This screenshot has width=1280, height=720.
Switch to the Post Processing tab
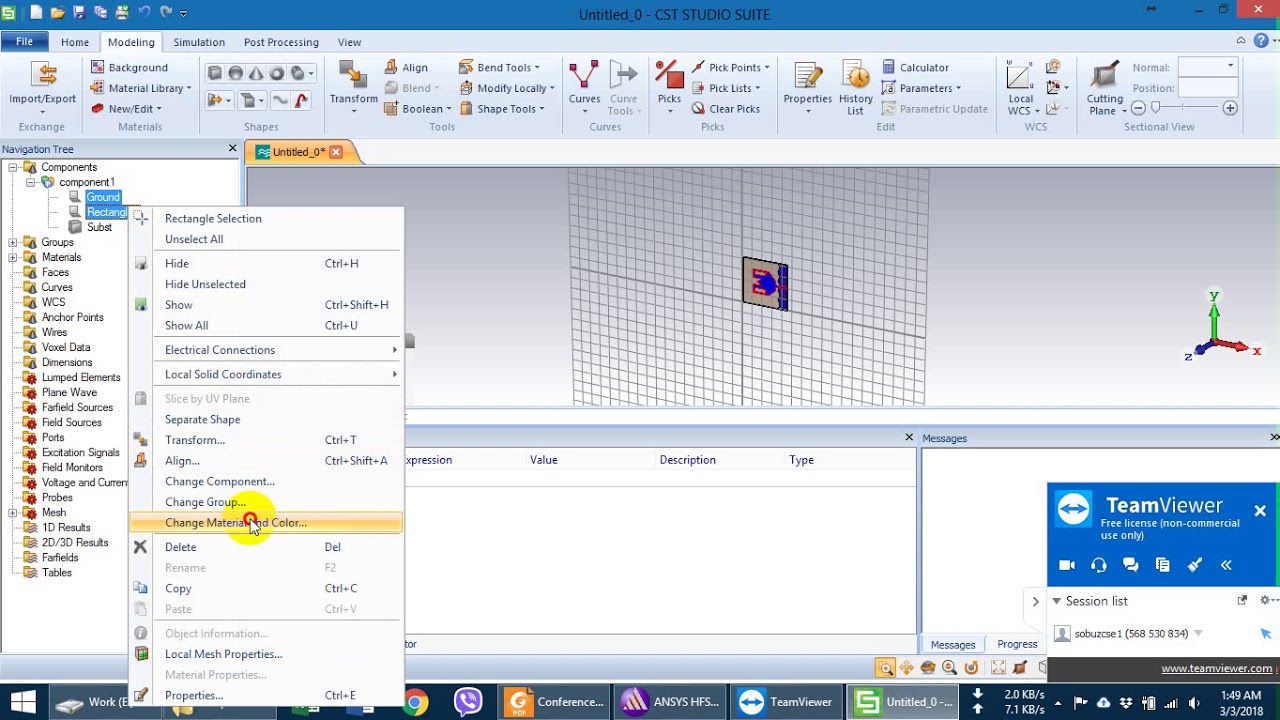pyautogui.click(x=281, y=42)
